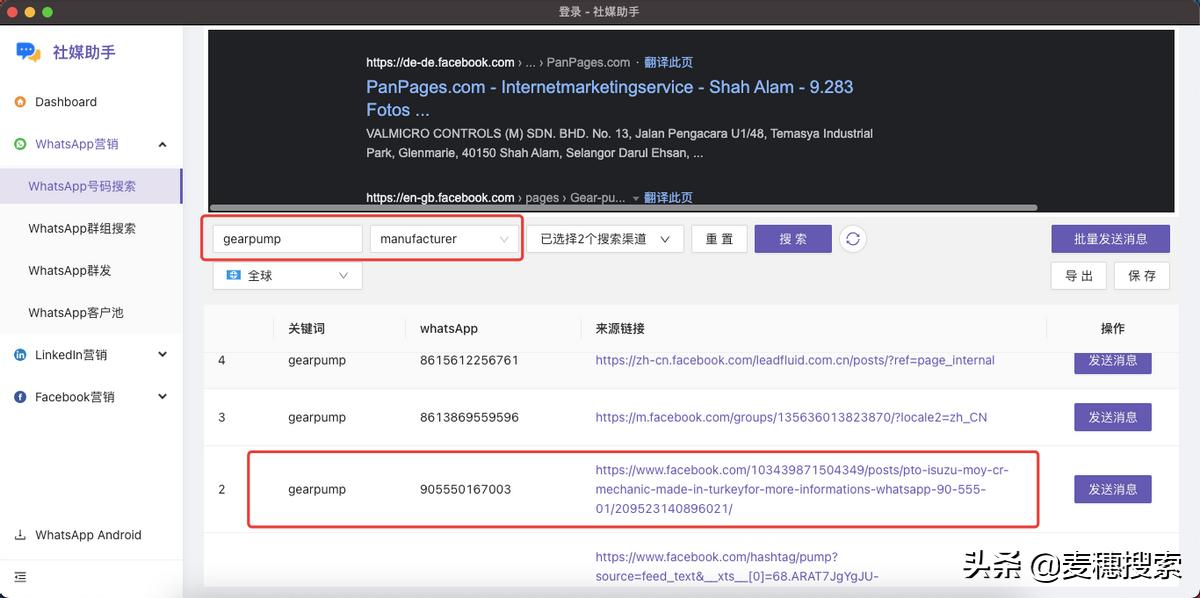Click 批量发送消息 bulk send button
The image size is (1200, 598).
[x=1110, y=239]
